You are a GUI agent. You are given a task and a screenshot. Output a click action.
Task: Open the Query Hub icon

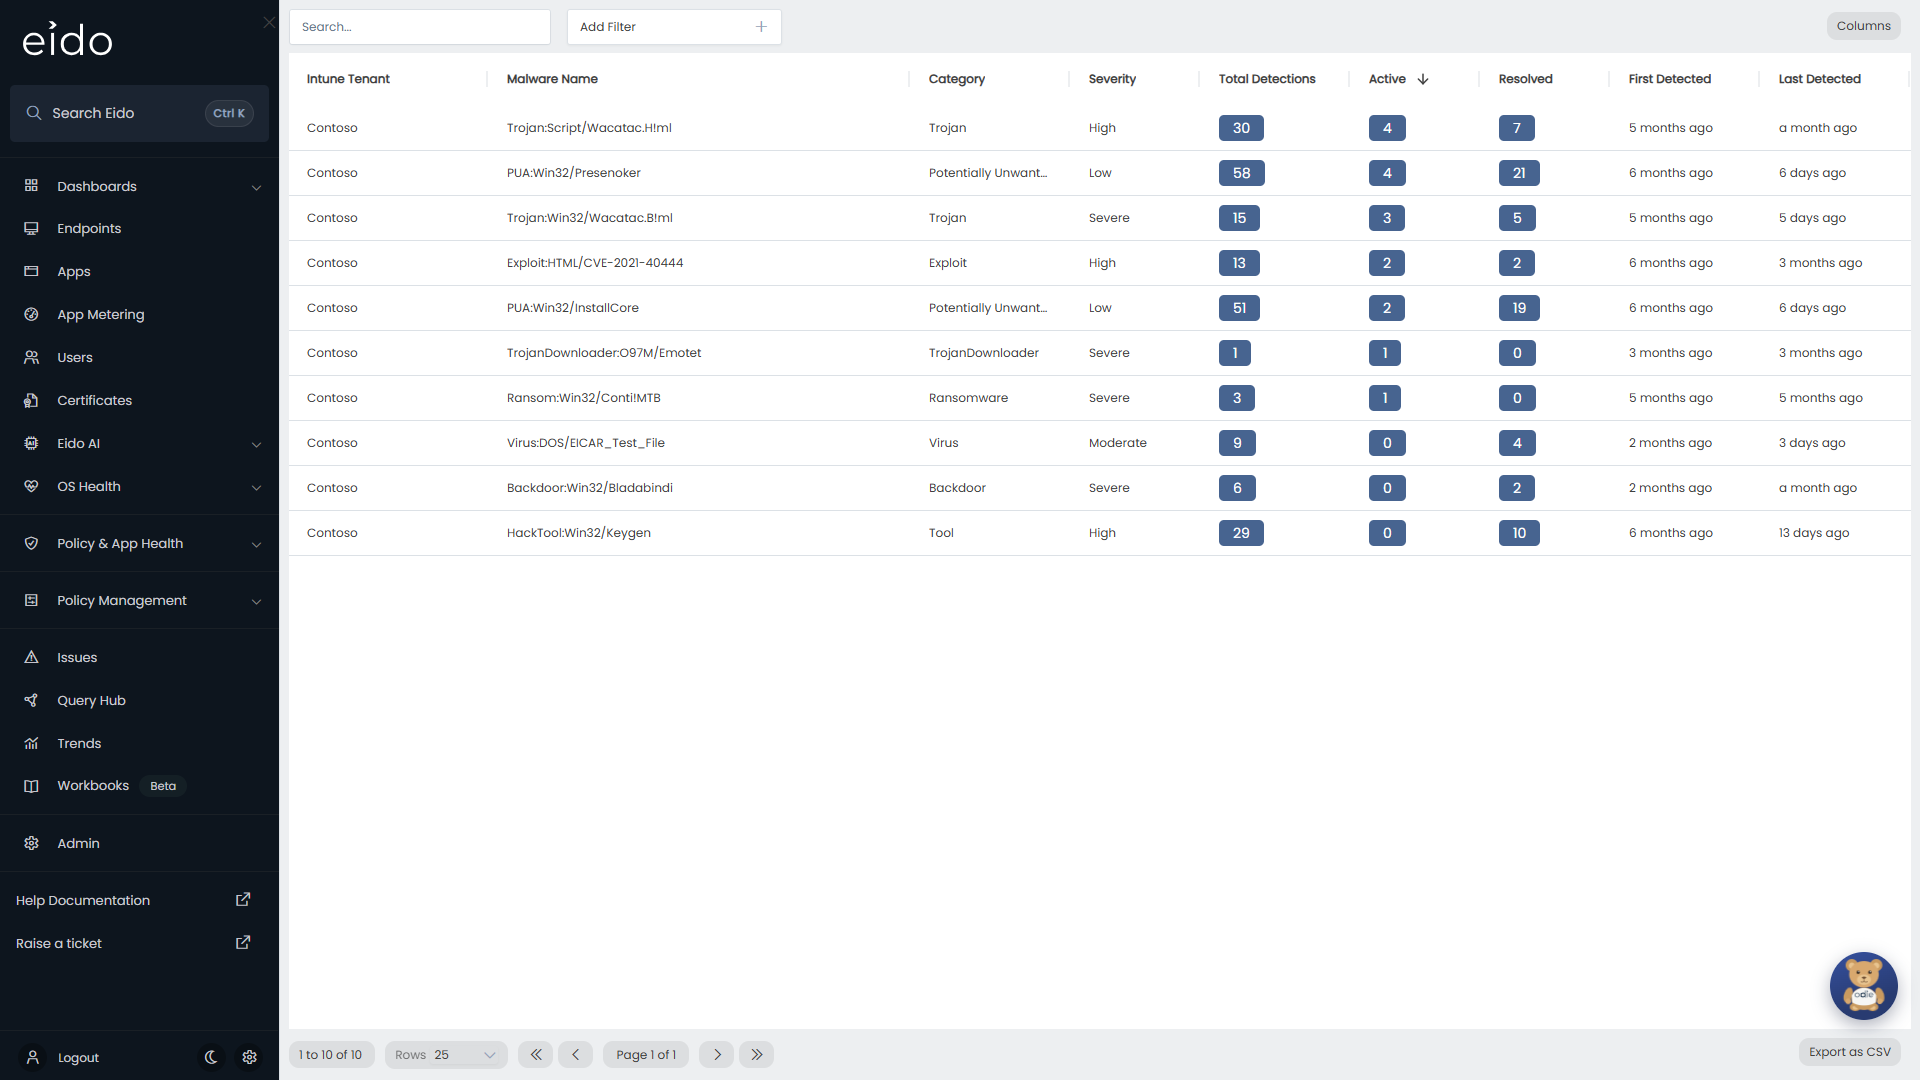tap(31, 700)
